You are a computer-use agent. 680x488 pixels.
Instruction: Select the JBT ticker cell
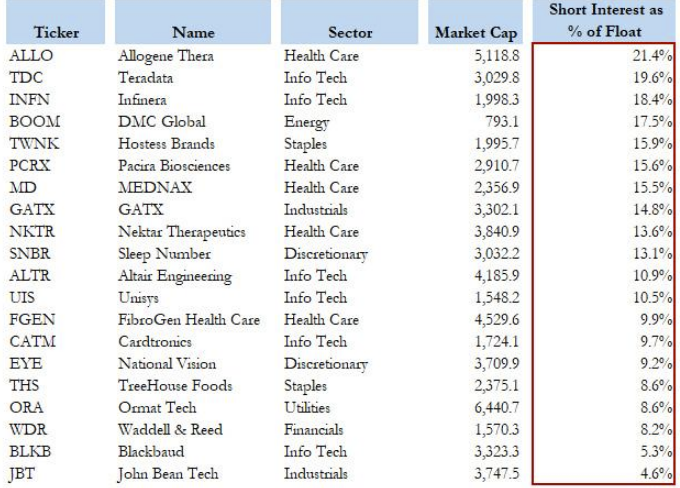24,474
